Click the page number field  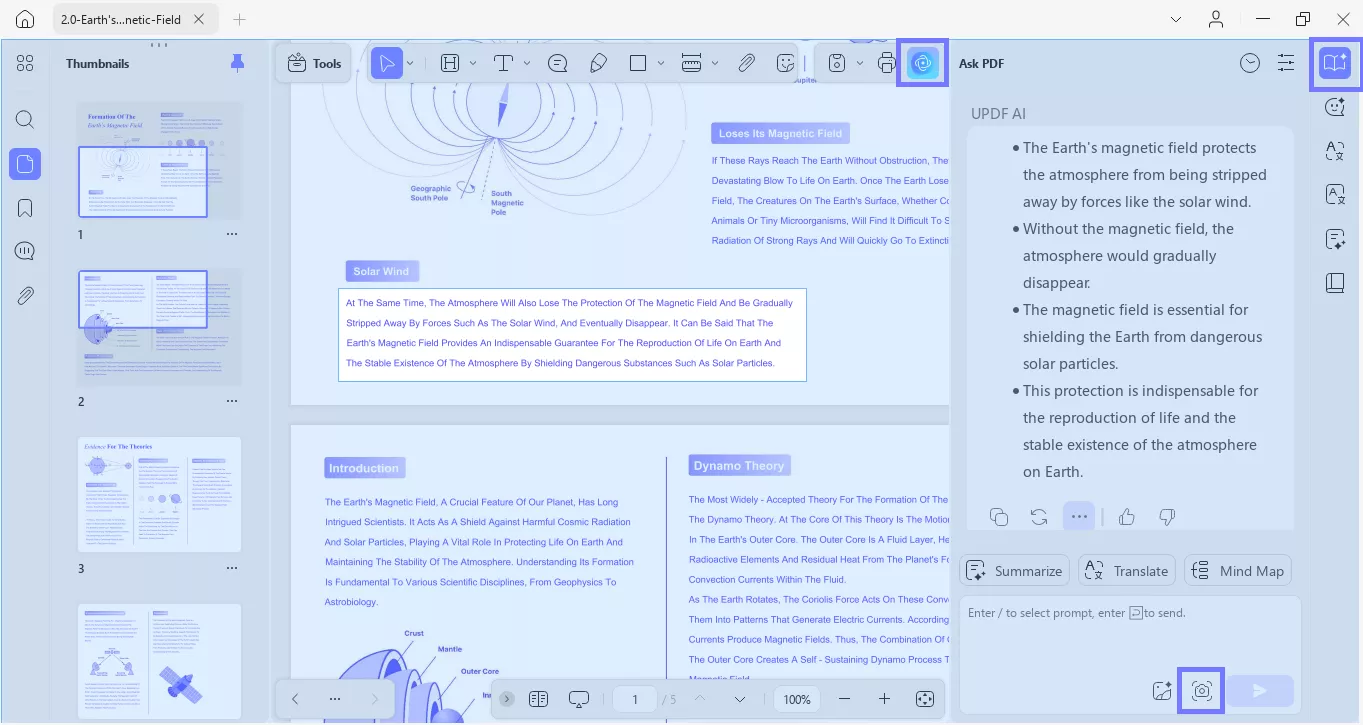pyautogui.click(x=635, y=699)
